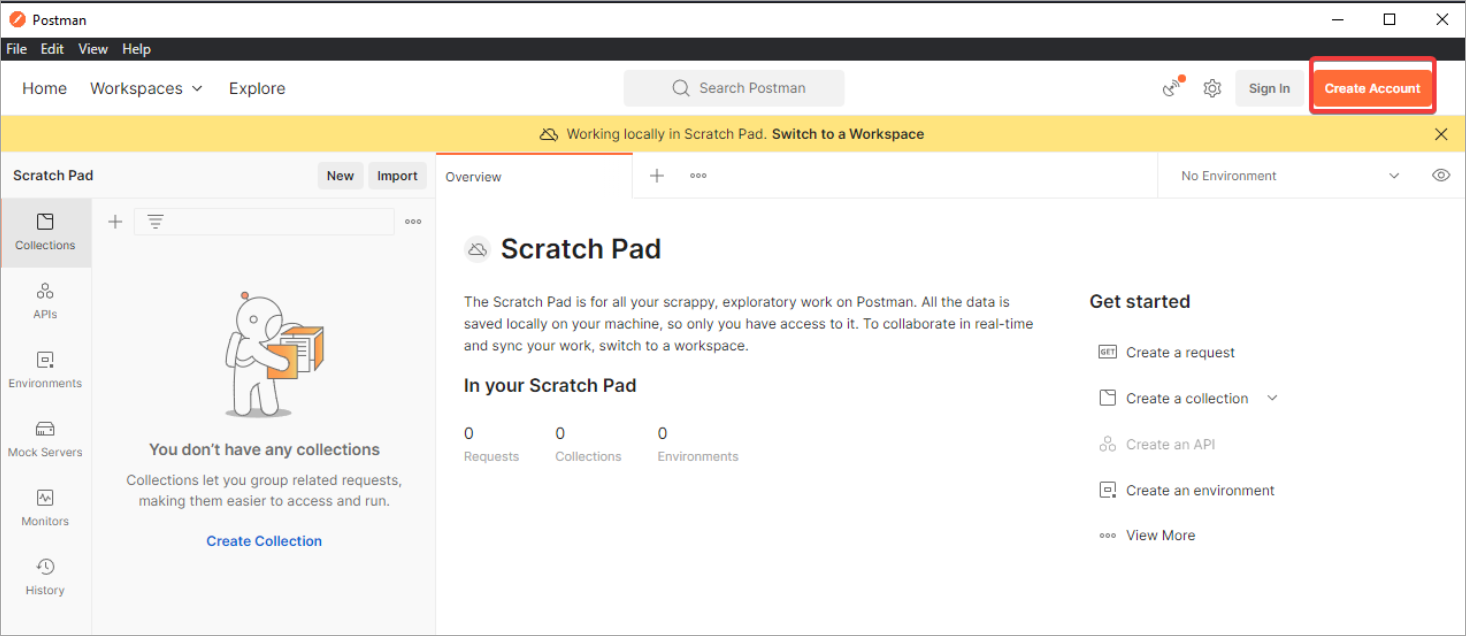Click the Requests count in Scratch Pad
Viewport: 1466px width, 636px height.
pyautogui.click(x=491, y=444)
